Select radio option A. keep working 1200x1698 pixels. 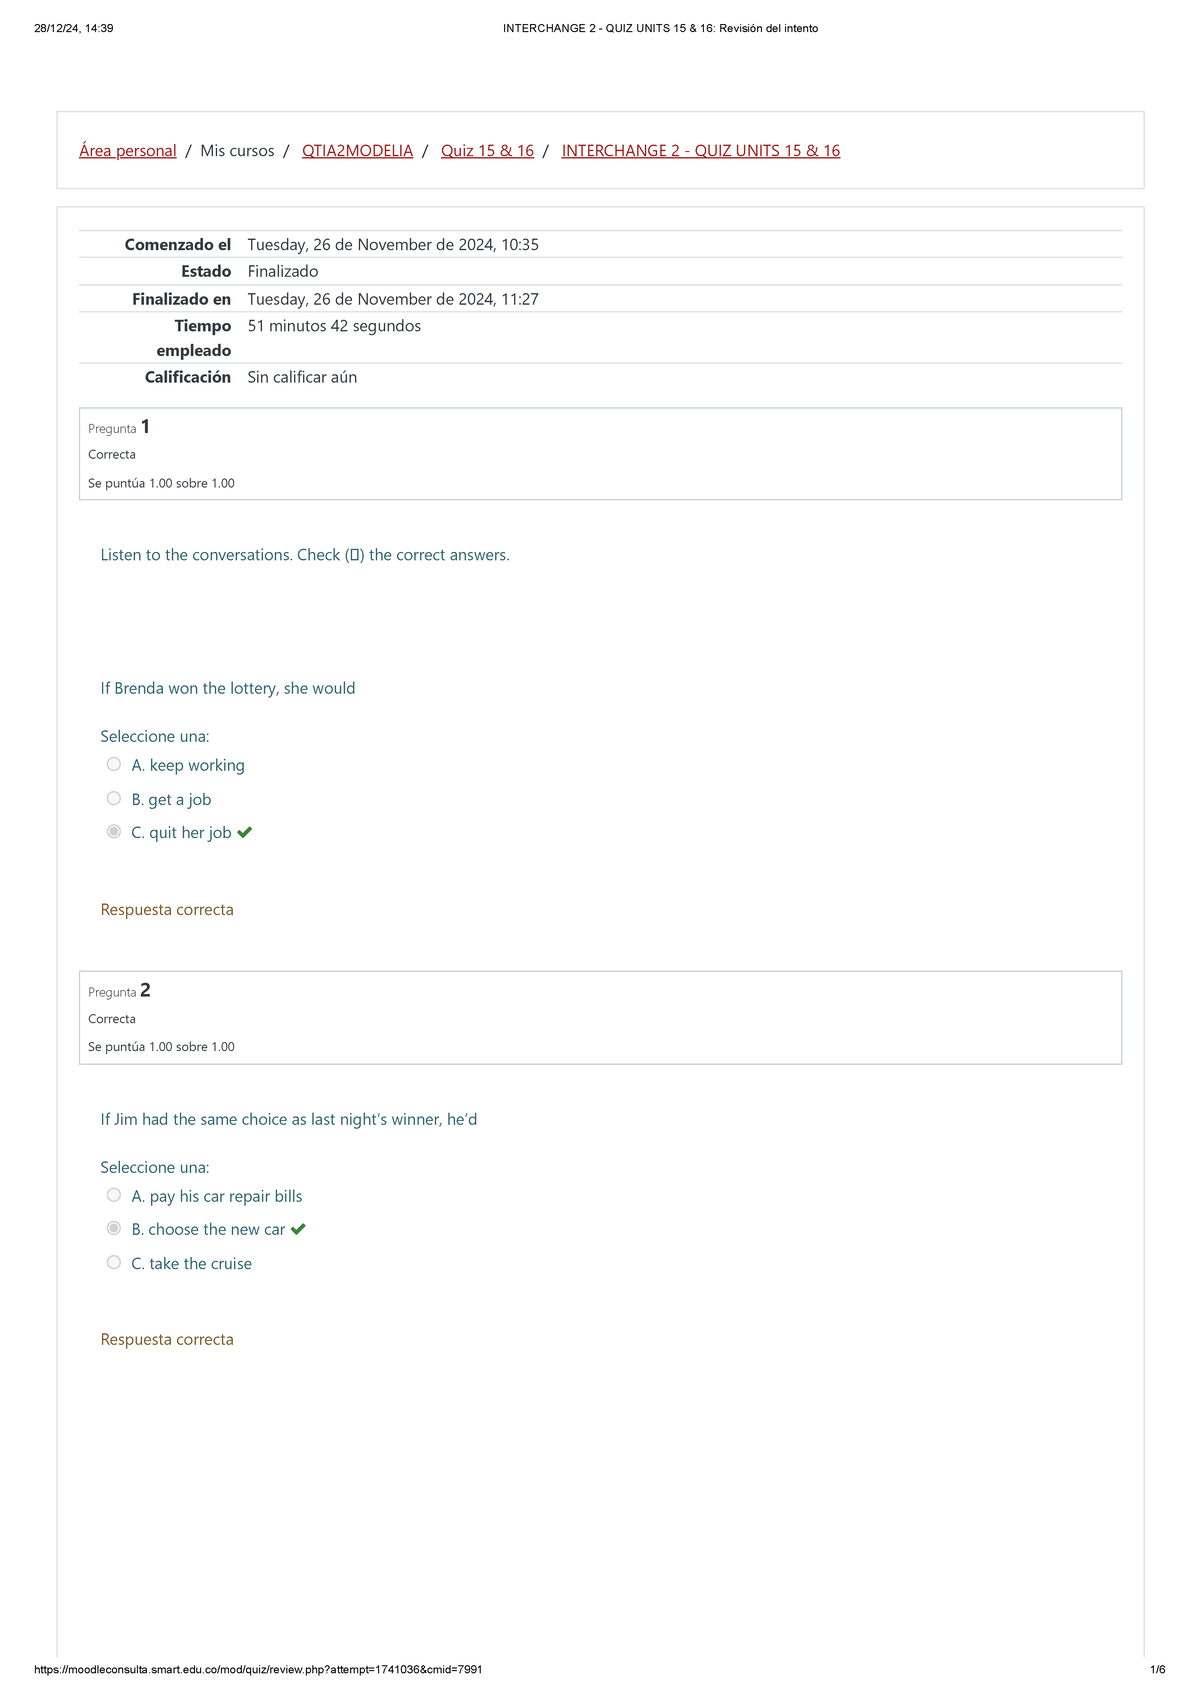click(x=114, y=765)
